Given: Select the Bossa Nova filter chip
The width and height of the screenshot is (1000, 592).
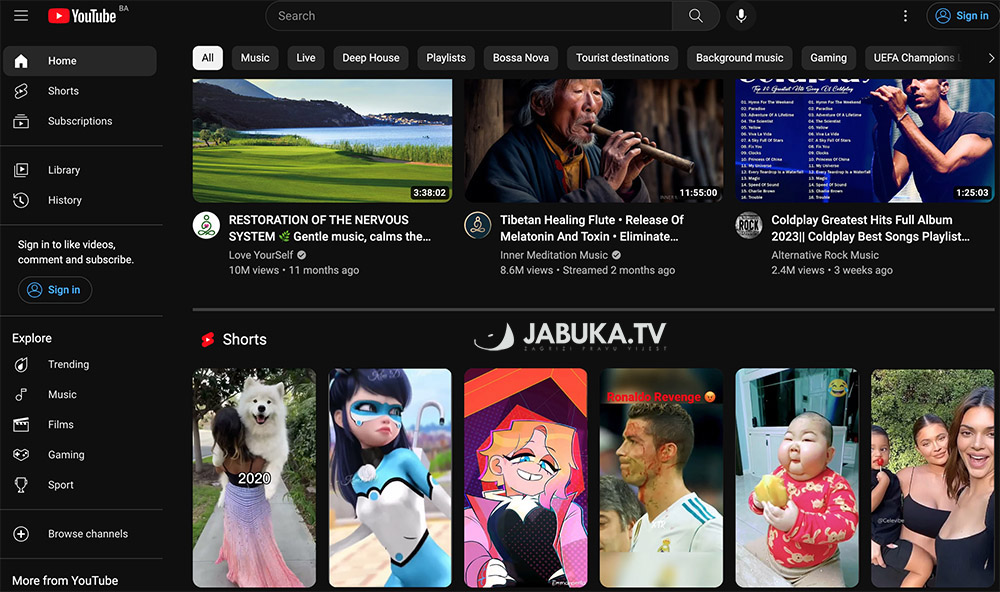Looking at the screenshot, I should (x=520, y=58).
